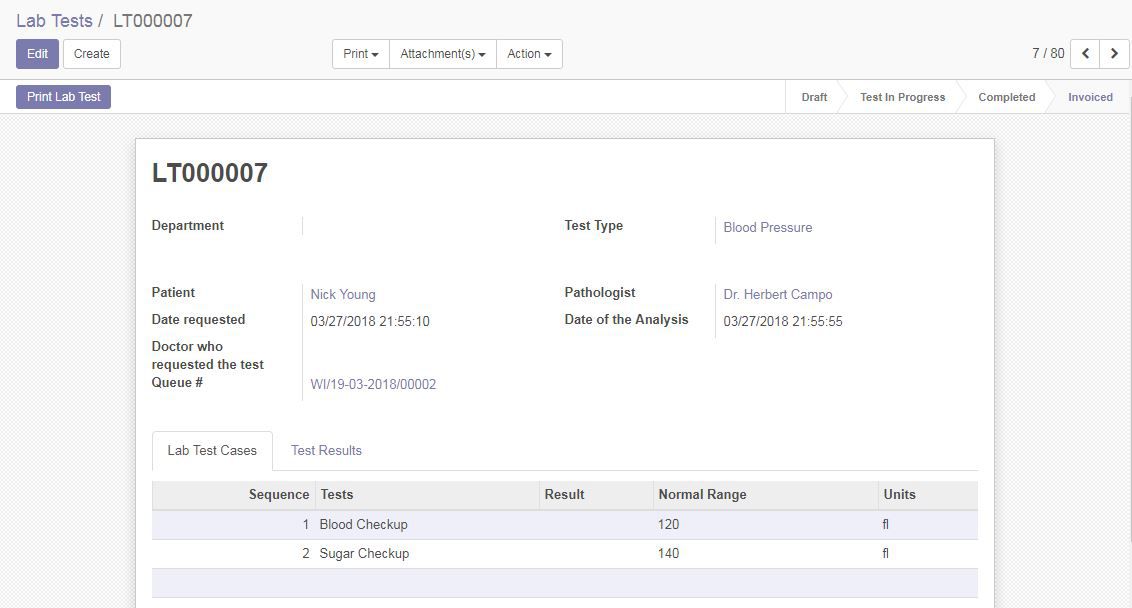Image resolution: width=1132 pixels, height=608 pixels.
Task: Go to the previous record arrow
Action: point(1084,53)
